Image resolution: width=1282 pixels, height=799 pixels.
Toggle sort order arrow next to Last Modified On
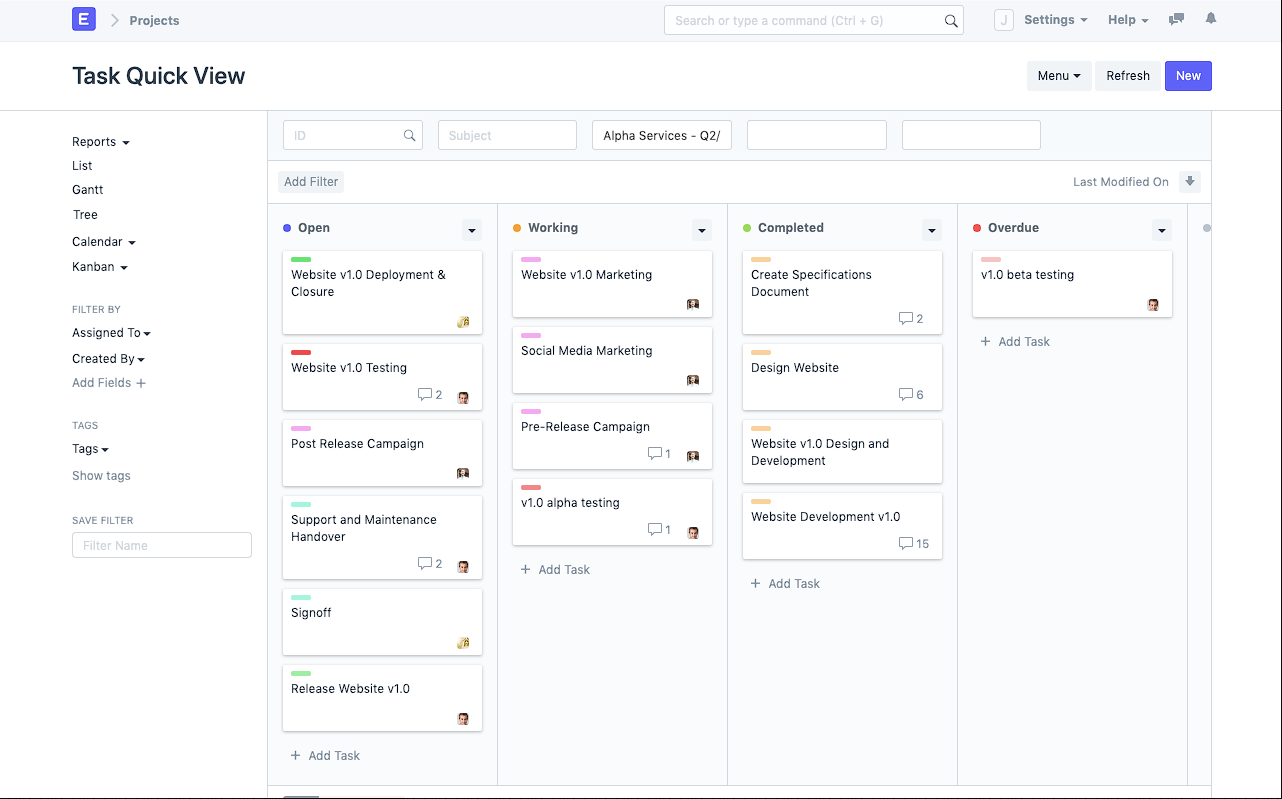(x=1190, y=182)
